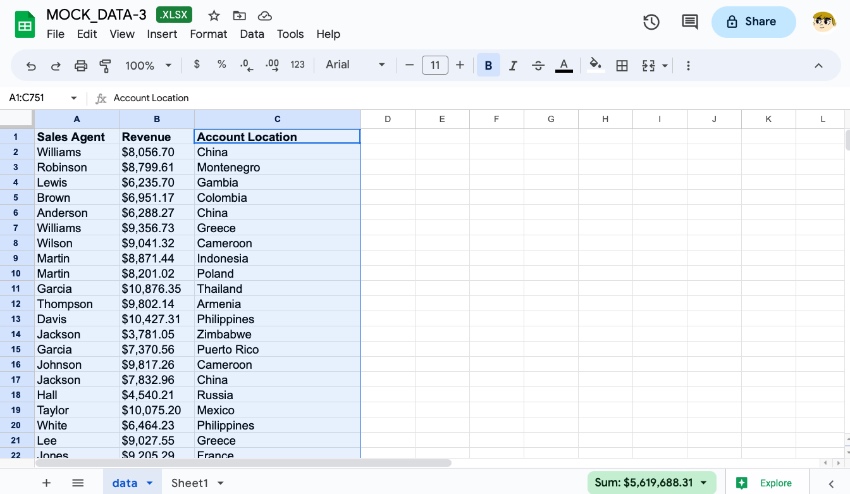This screenshot has width=850, height=494.
Task: Star the MOCK_DATA-3 document
Action: (214, 16)
